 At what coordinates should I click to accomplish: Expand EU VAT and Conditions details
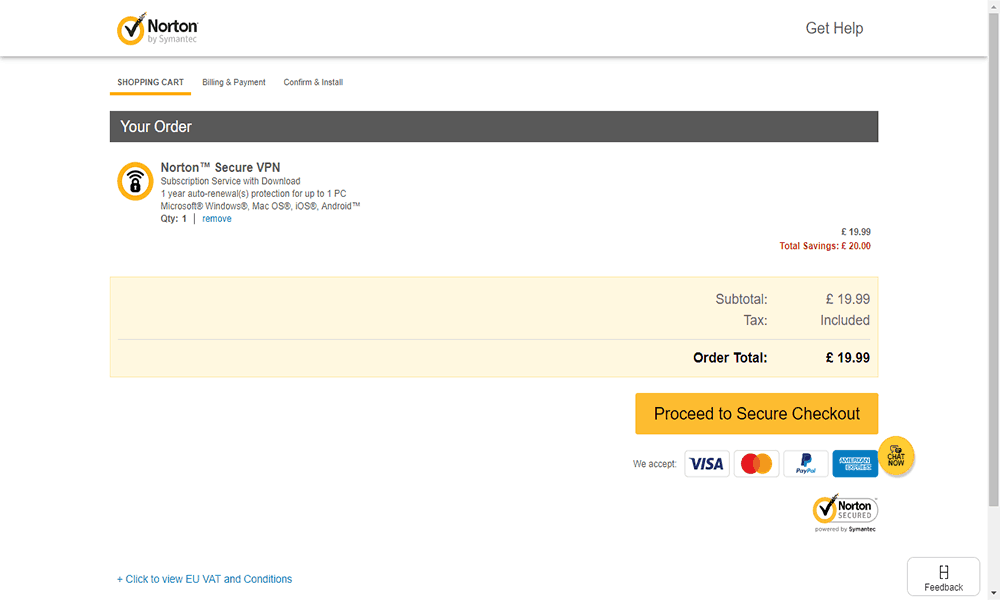tap(205, 579)
